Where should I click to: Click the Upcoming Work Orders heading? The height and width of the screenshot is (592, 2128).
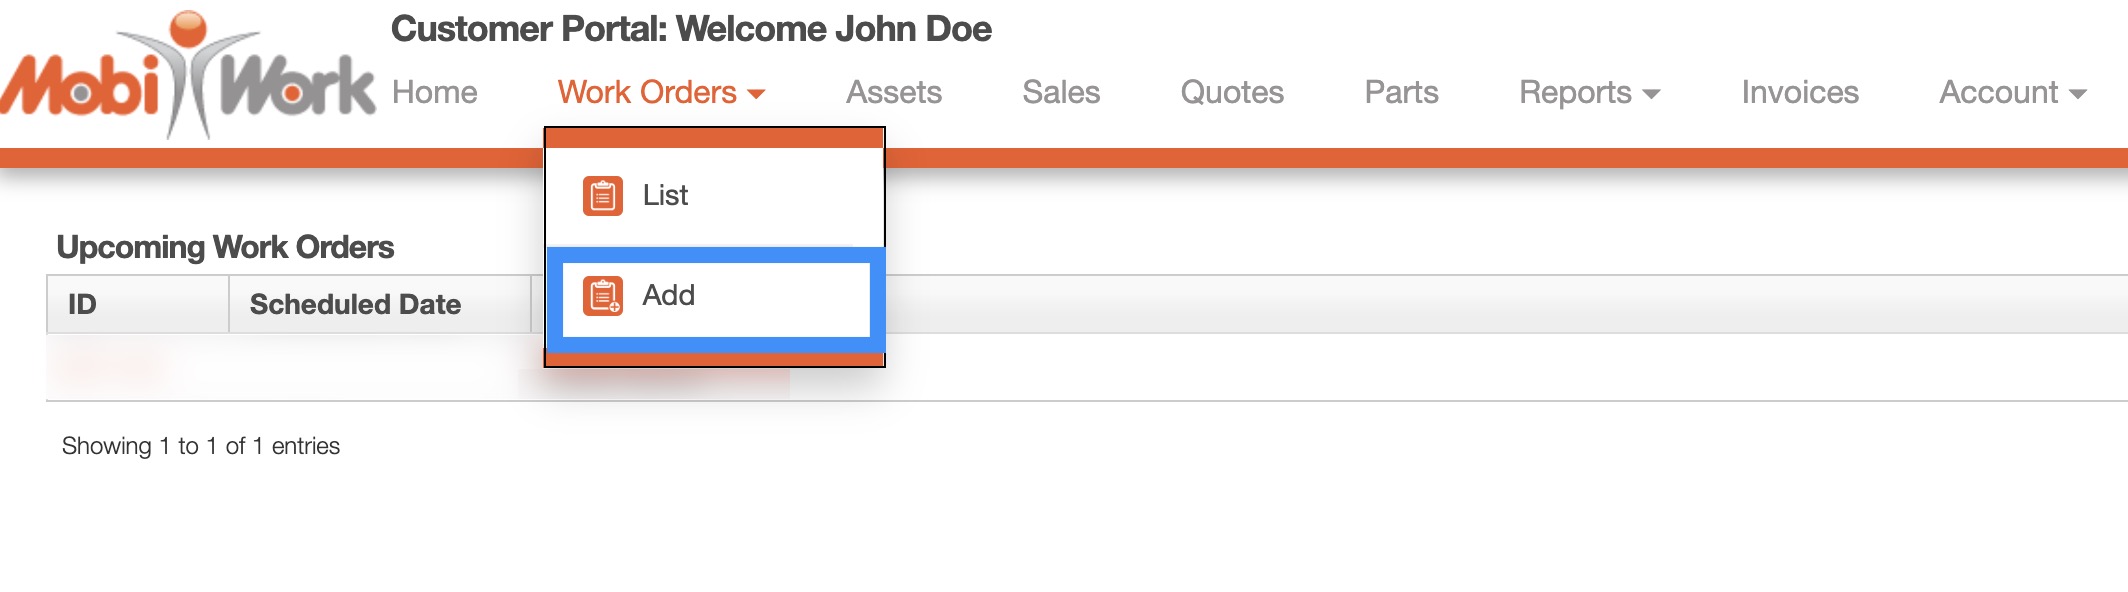coord(225,246)
